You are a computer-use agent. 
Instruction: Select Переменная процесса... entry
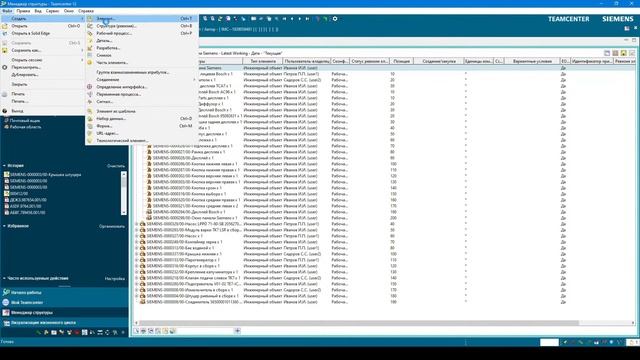[x=142, y=94]
